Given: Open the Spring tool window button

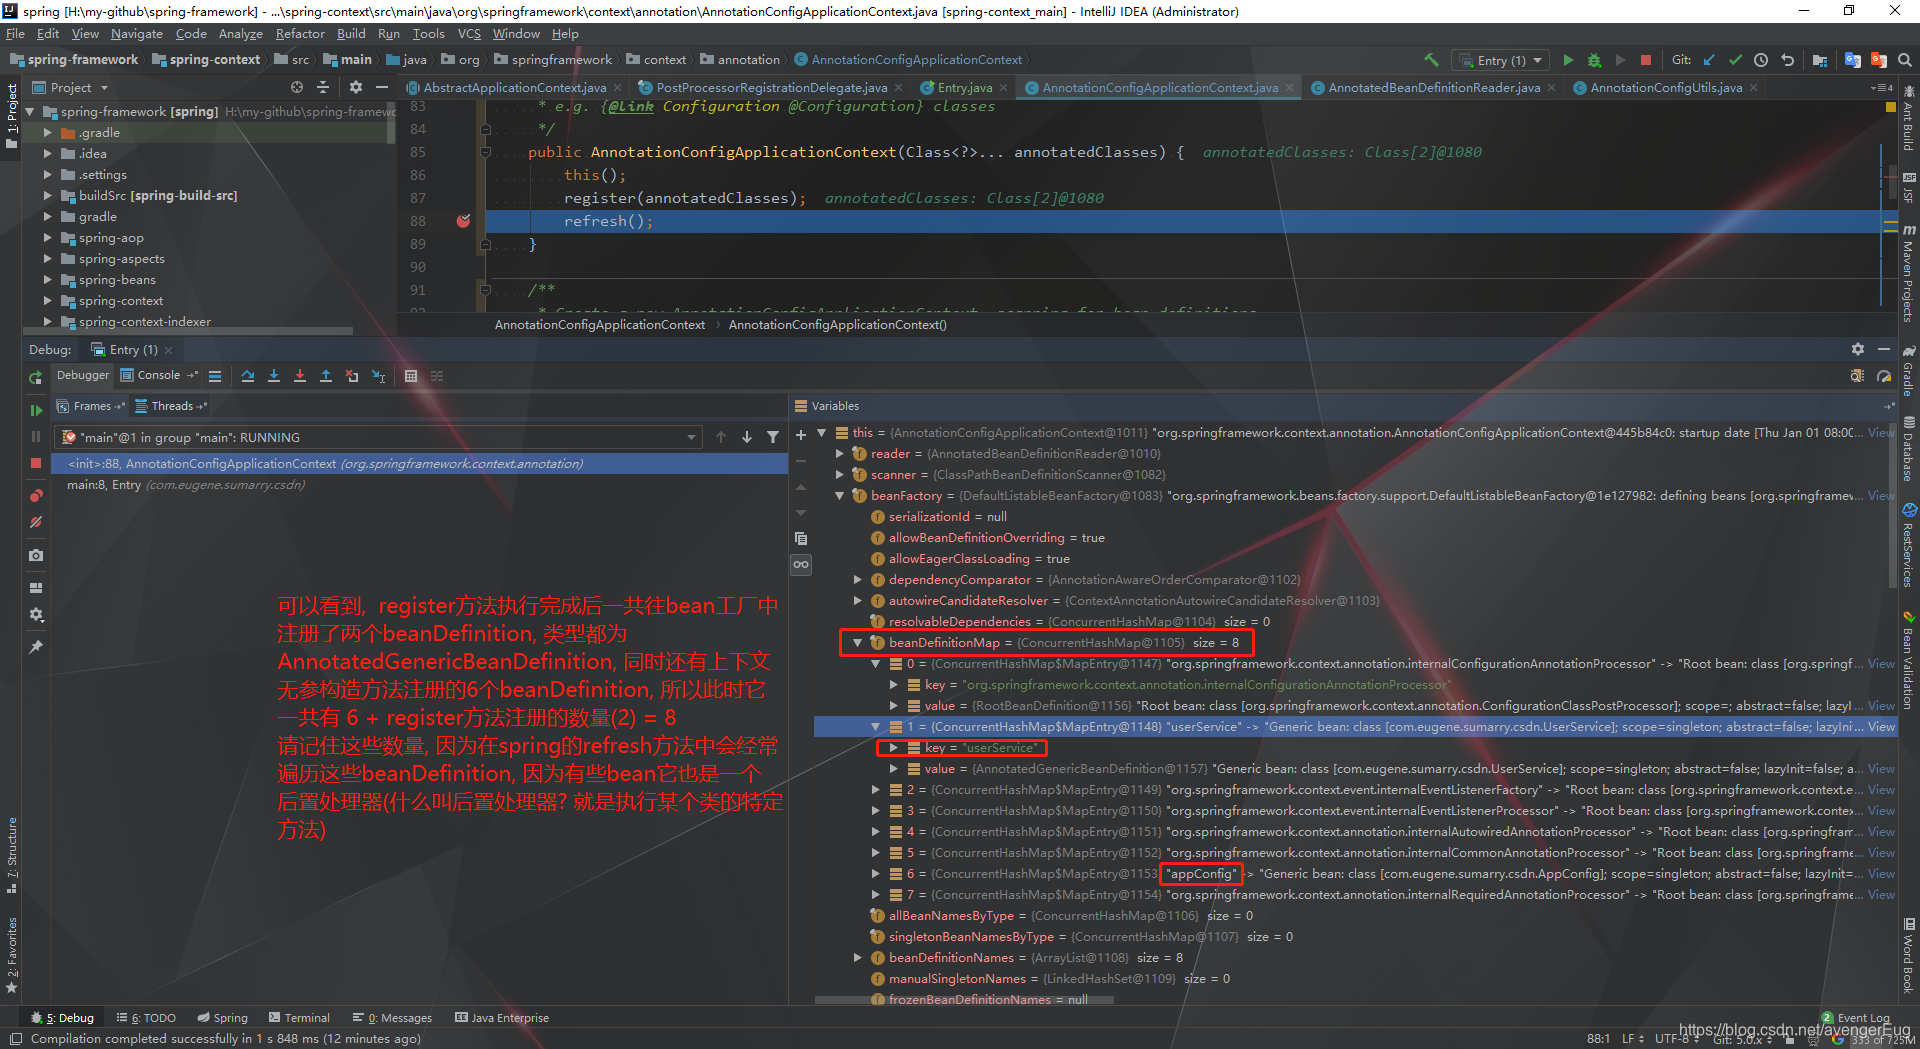Looking at the screenshot, I should tap(222, 1018).
